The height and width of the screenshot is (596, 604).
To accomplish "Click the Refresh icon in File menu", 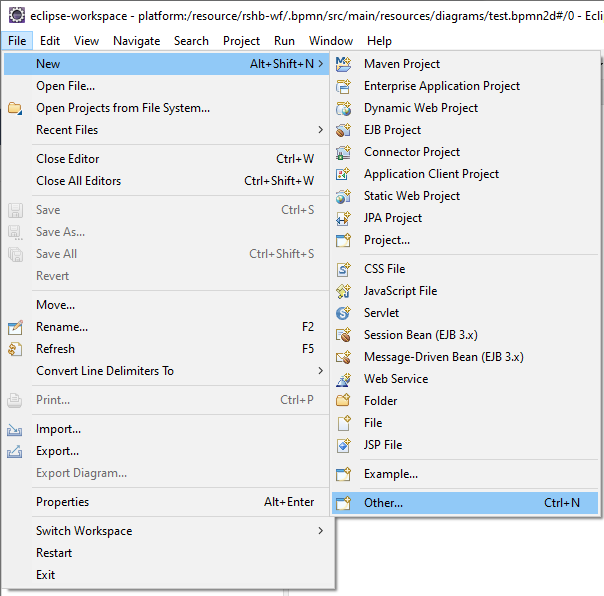I will tap(15, 349).
